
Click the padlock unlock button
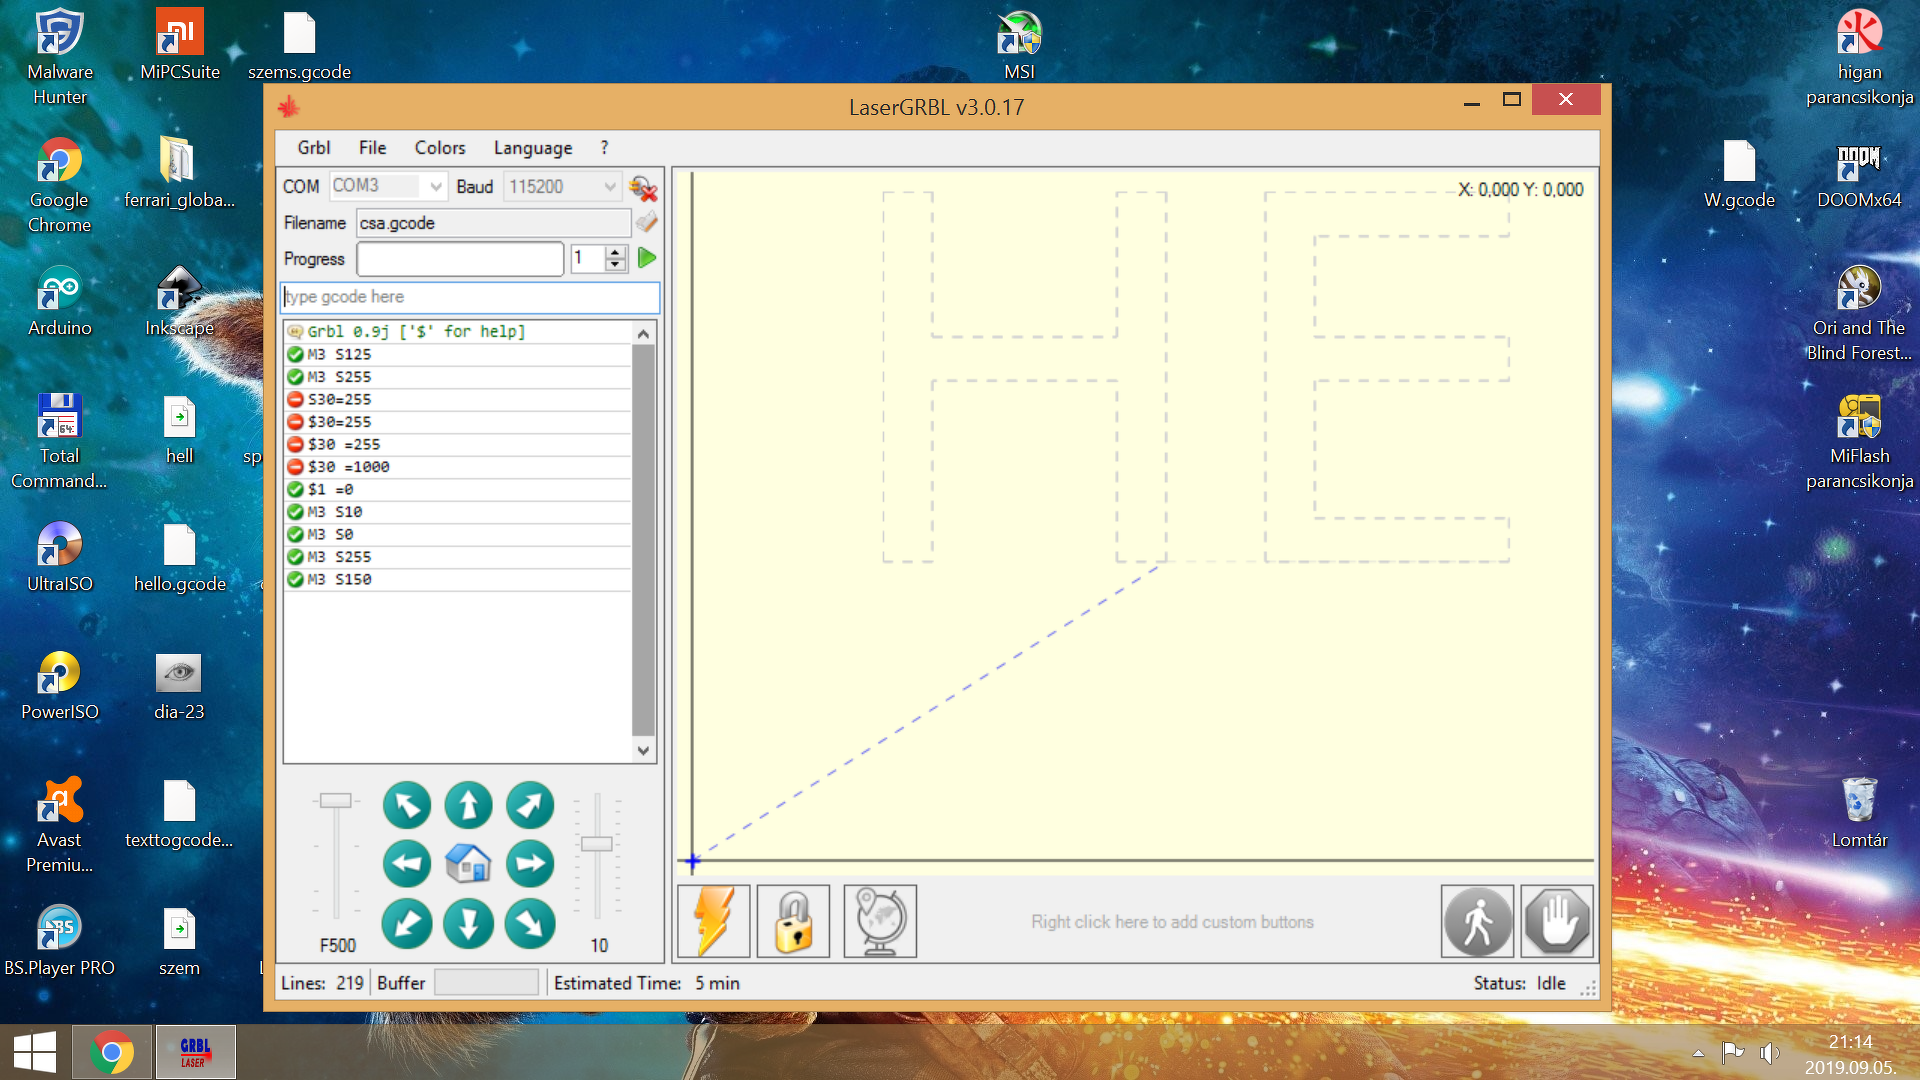coord(793,921)
